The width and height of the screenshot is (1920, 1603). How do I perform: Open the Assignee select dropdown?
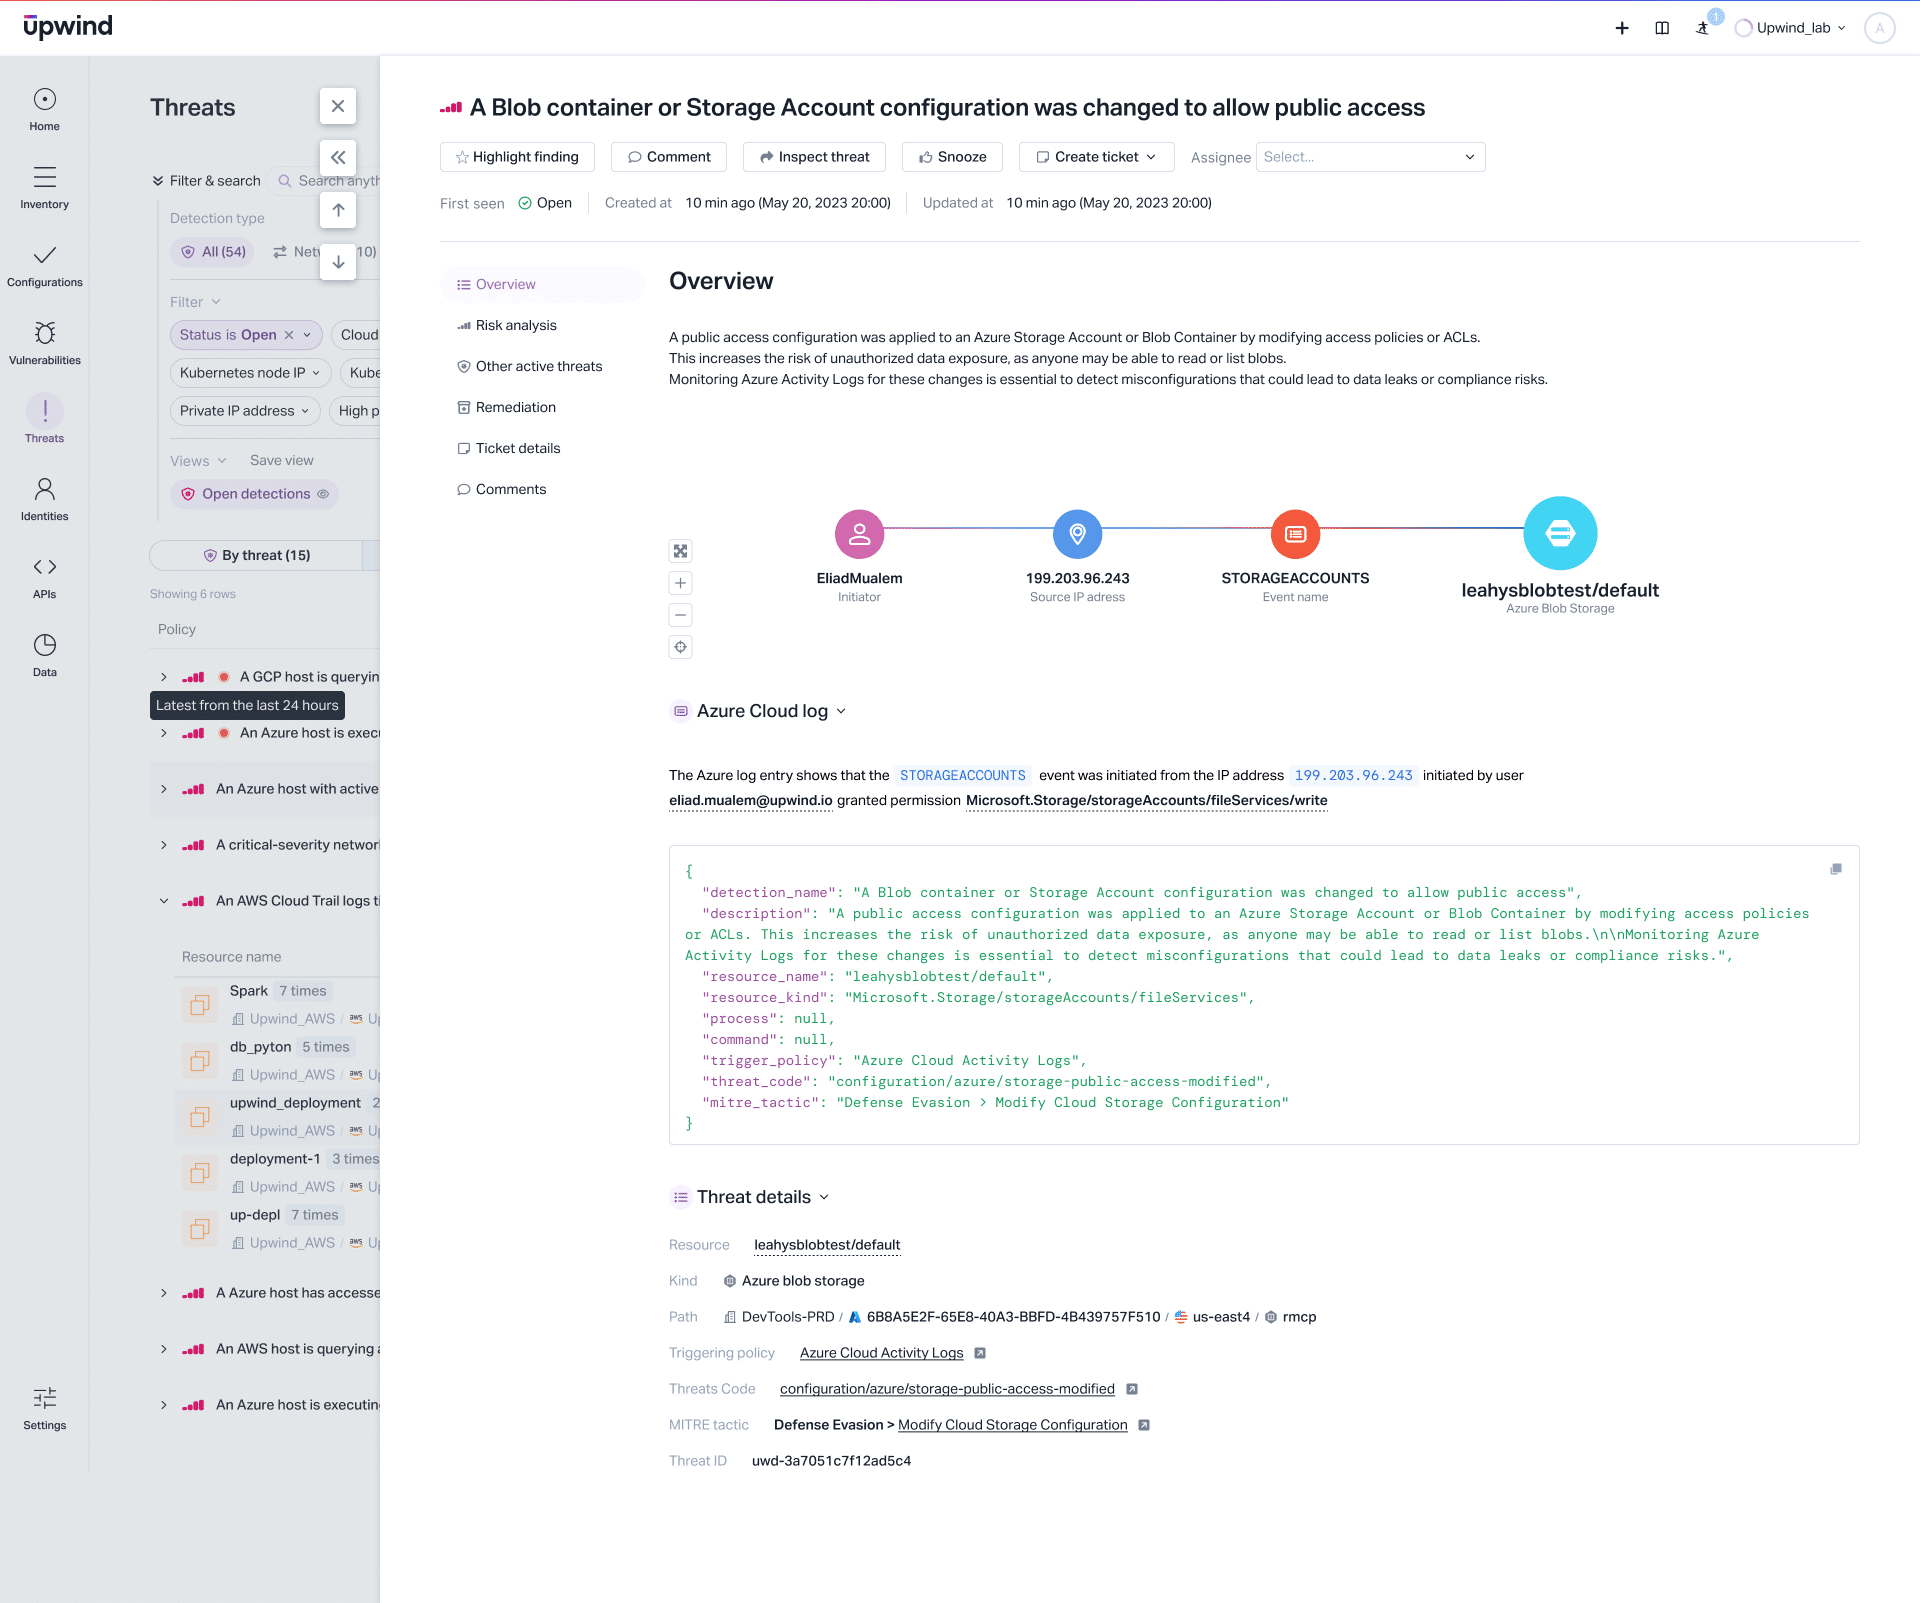click(1369, 157)
